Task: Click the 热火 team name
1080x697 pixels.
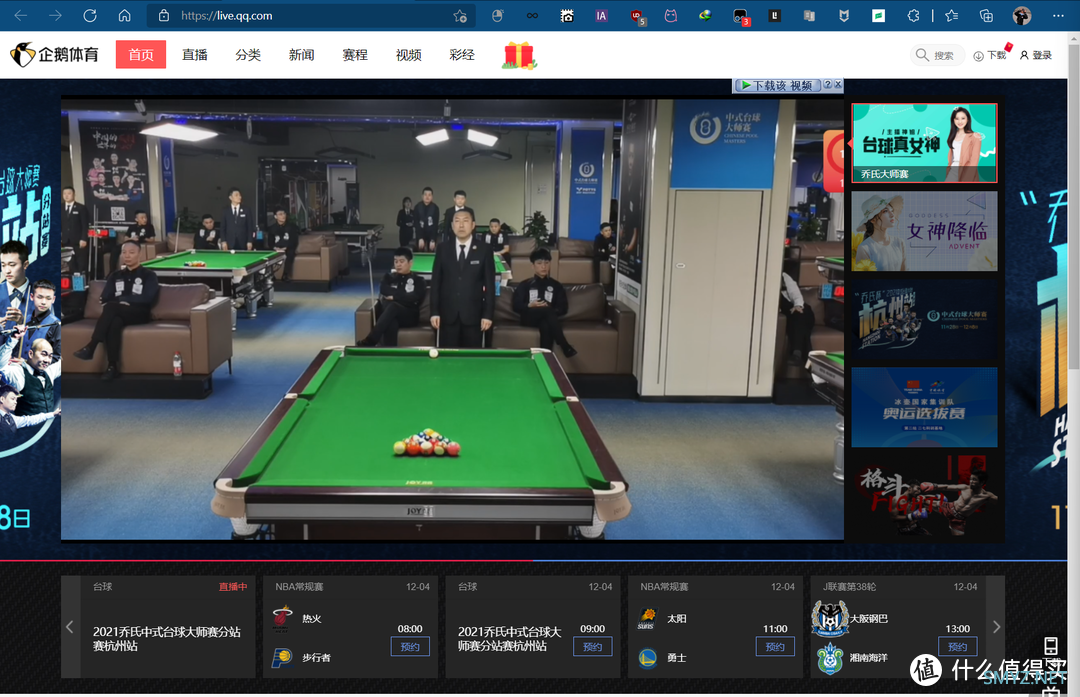Action: [x=312, y=618]
